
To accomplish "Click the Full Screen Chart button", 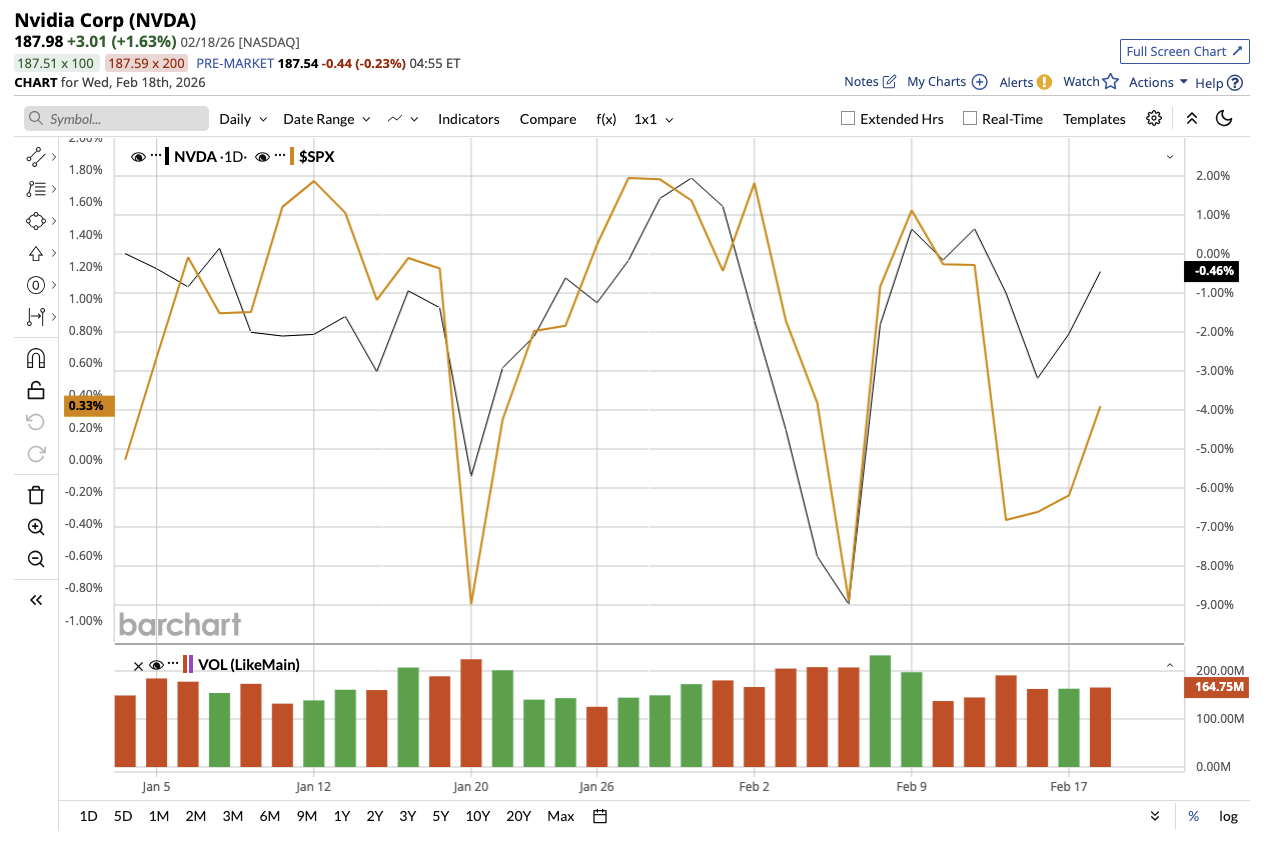I will 1185,51.
